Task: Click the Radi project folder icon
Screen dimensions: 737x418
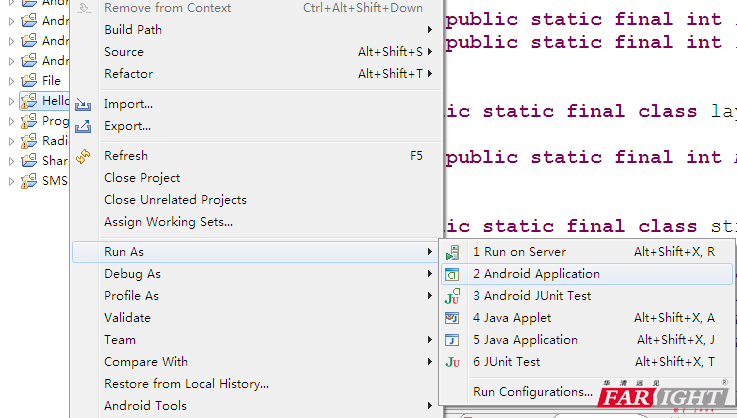Action: click(x=29, y=141)
